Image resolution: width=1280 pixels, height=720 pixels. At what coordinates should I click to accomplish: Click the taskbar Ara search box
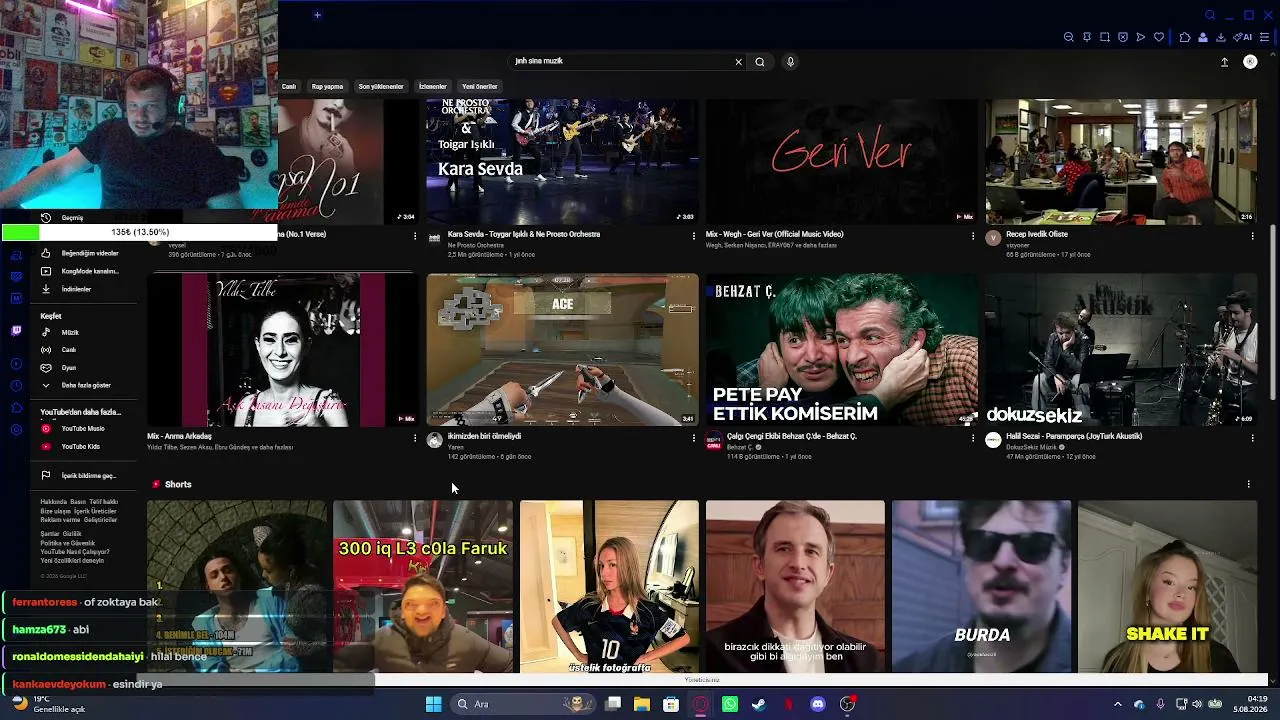pyautogui.click(x=523, y=704)
